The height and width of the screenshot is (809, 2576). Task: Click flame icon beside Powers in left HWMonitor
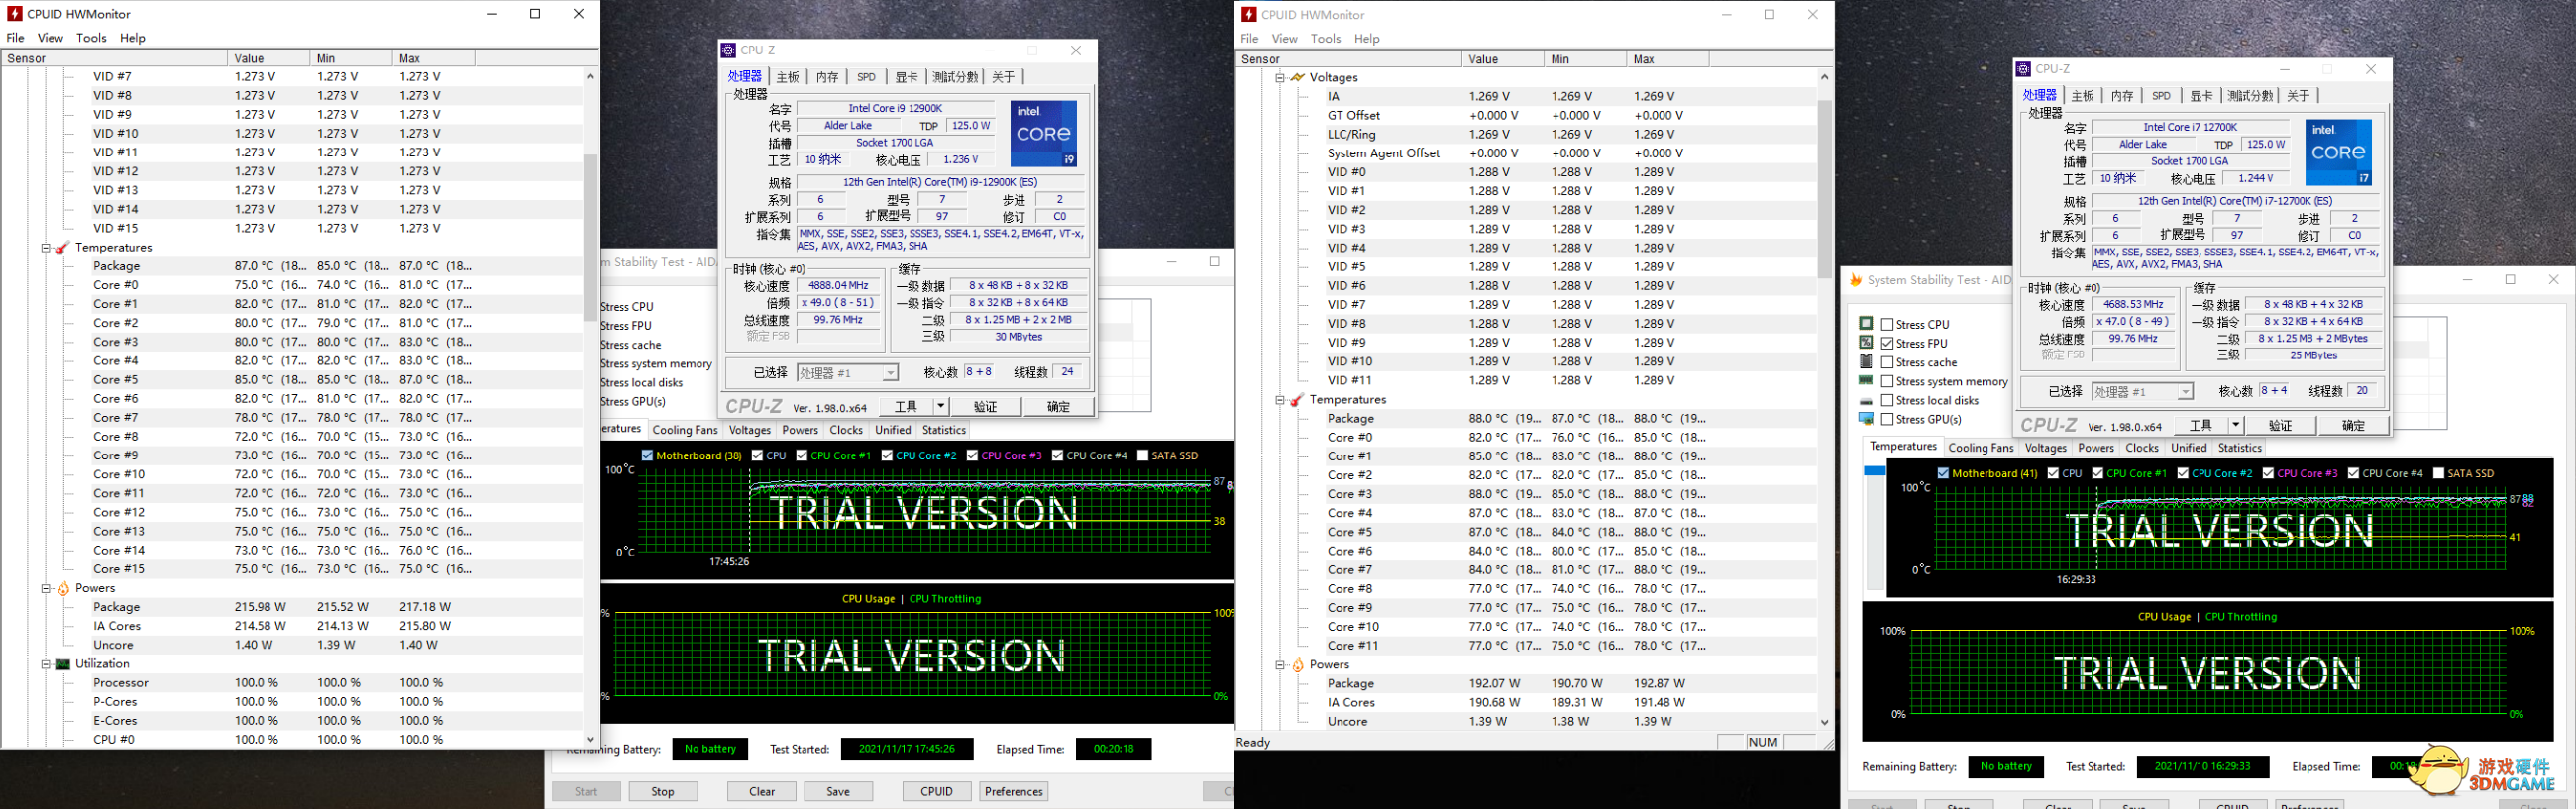[x=63, y=589]
